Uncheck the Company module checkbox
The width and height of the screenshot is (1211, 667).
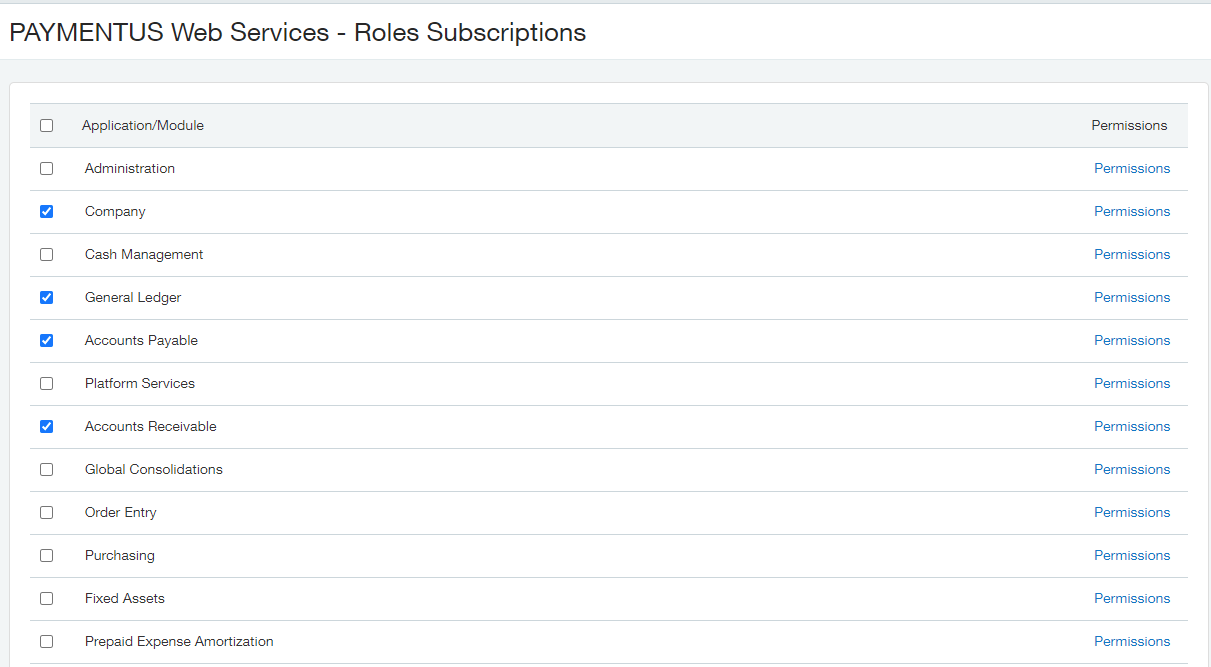click(46, 212)
